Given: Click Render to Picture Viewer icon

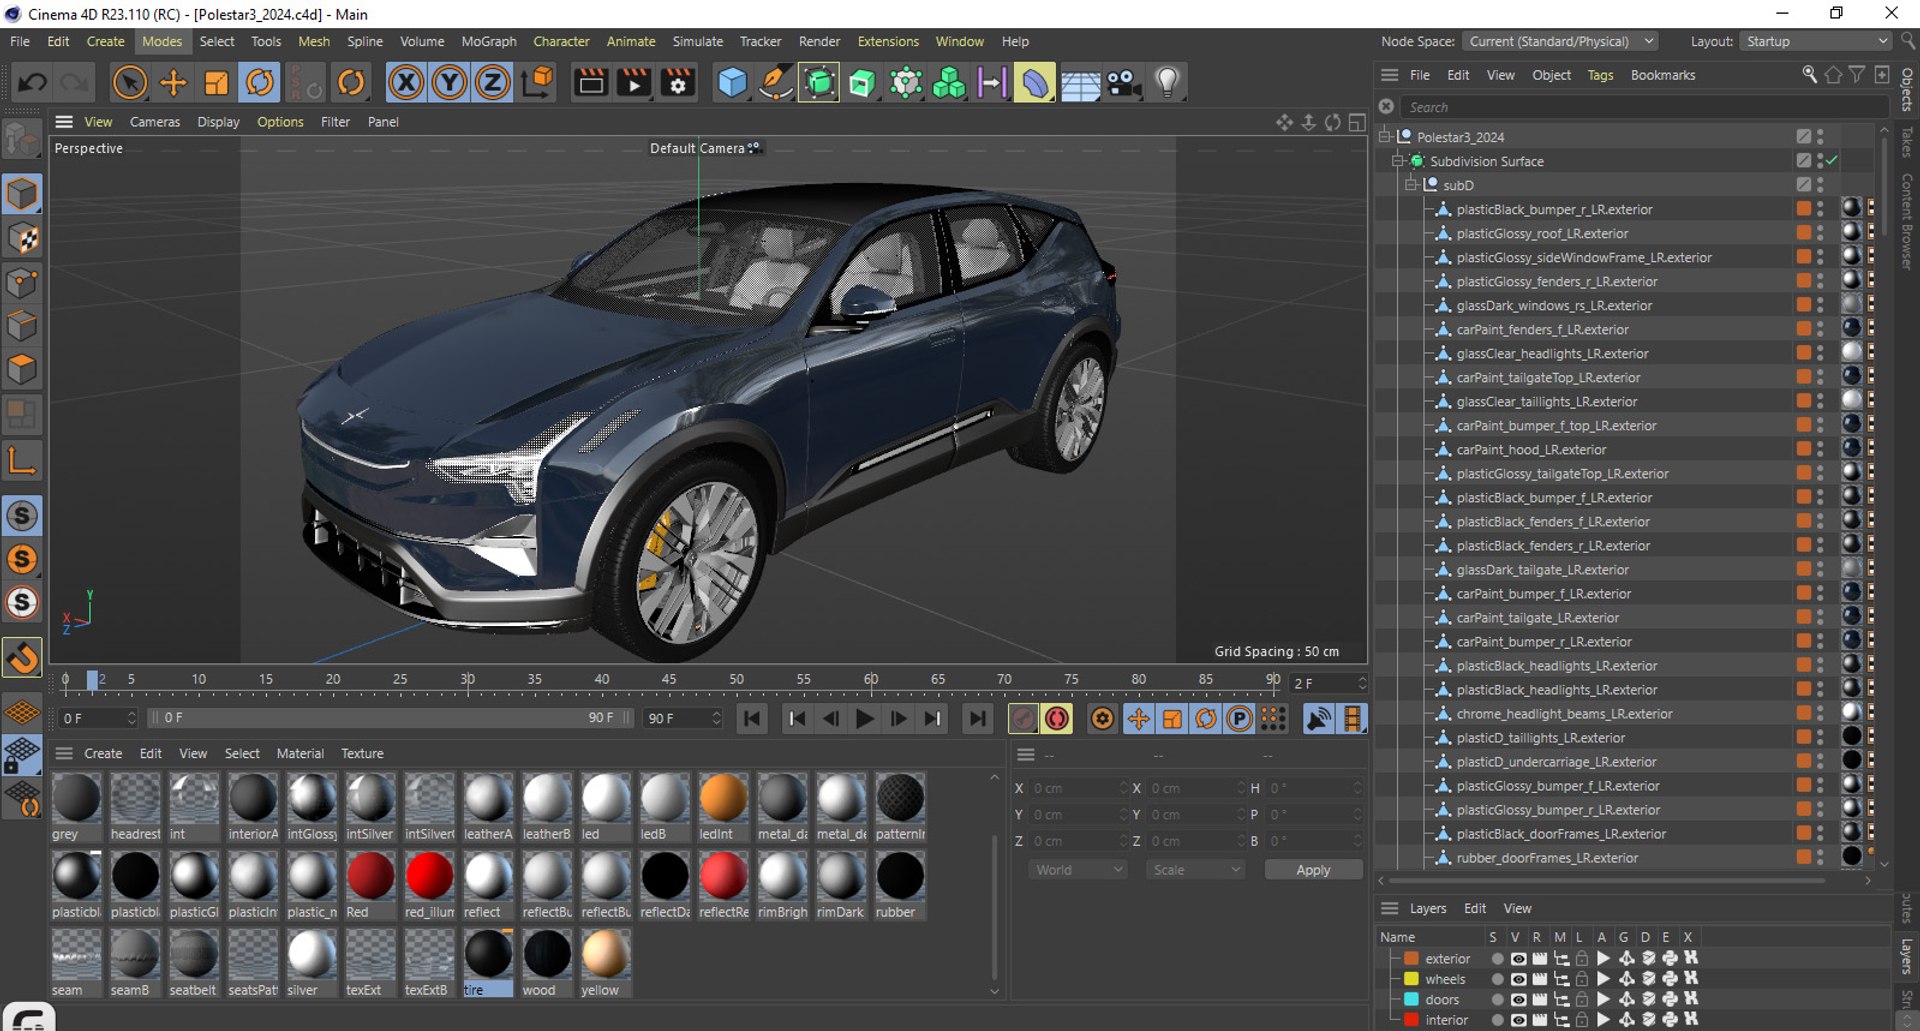Looking at the screenshot, I should click(634, 82).
